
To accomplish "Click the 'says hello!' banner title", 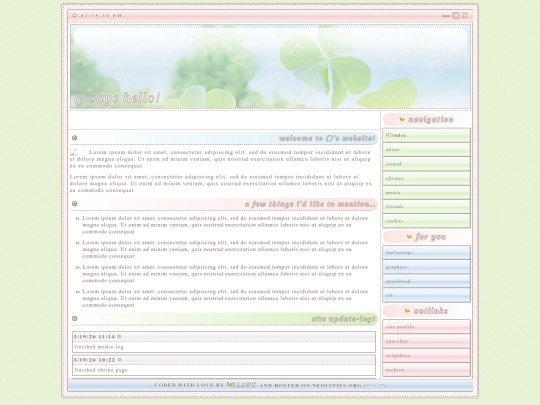I will click(117, 98).
